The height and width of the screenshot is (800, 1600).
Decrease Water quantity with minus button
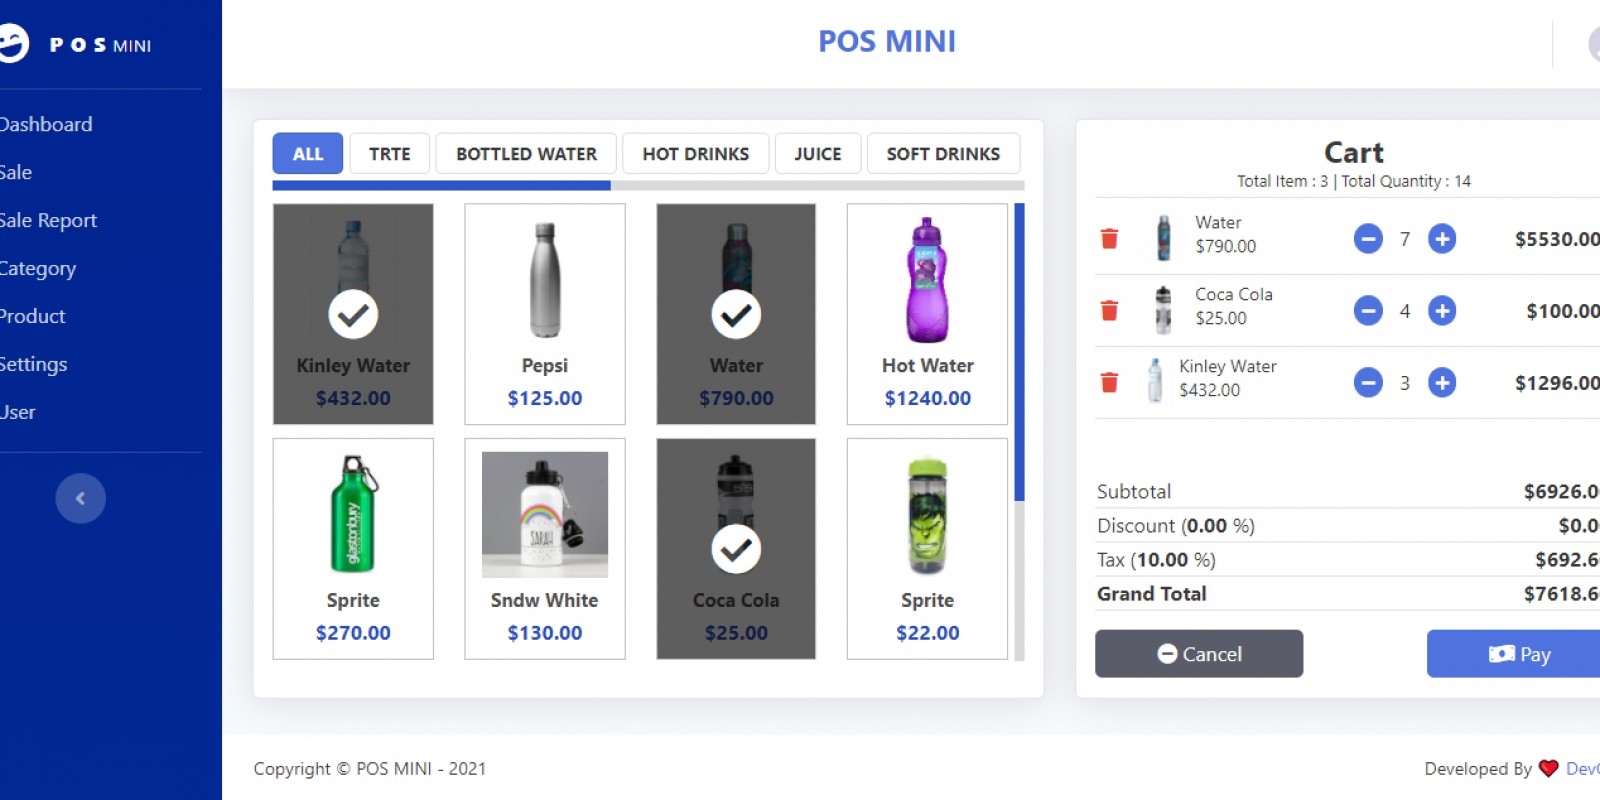point(1368,239)
